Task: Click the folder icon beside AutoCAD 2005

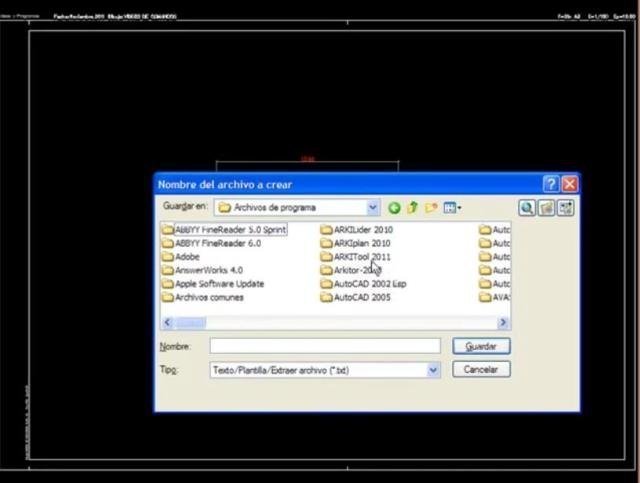Action: point(326,297)
